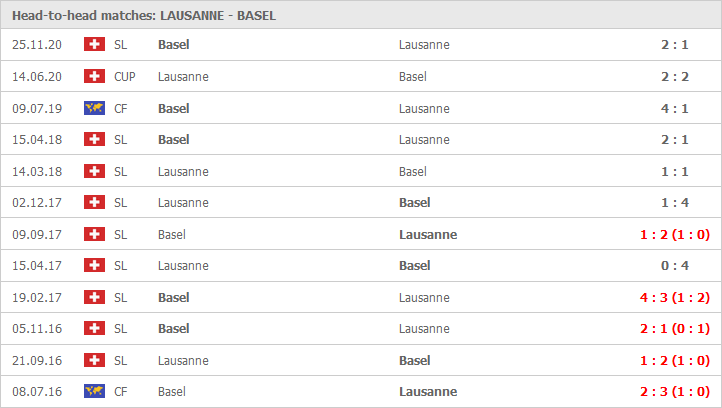Viewport: 722px width, 408px height.
Task: Select the 0 : 4 score on 15.04.17
Action: coord(675,266)
